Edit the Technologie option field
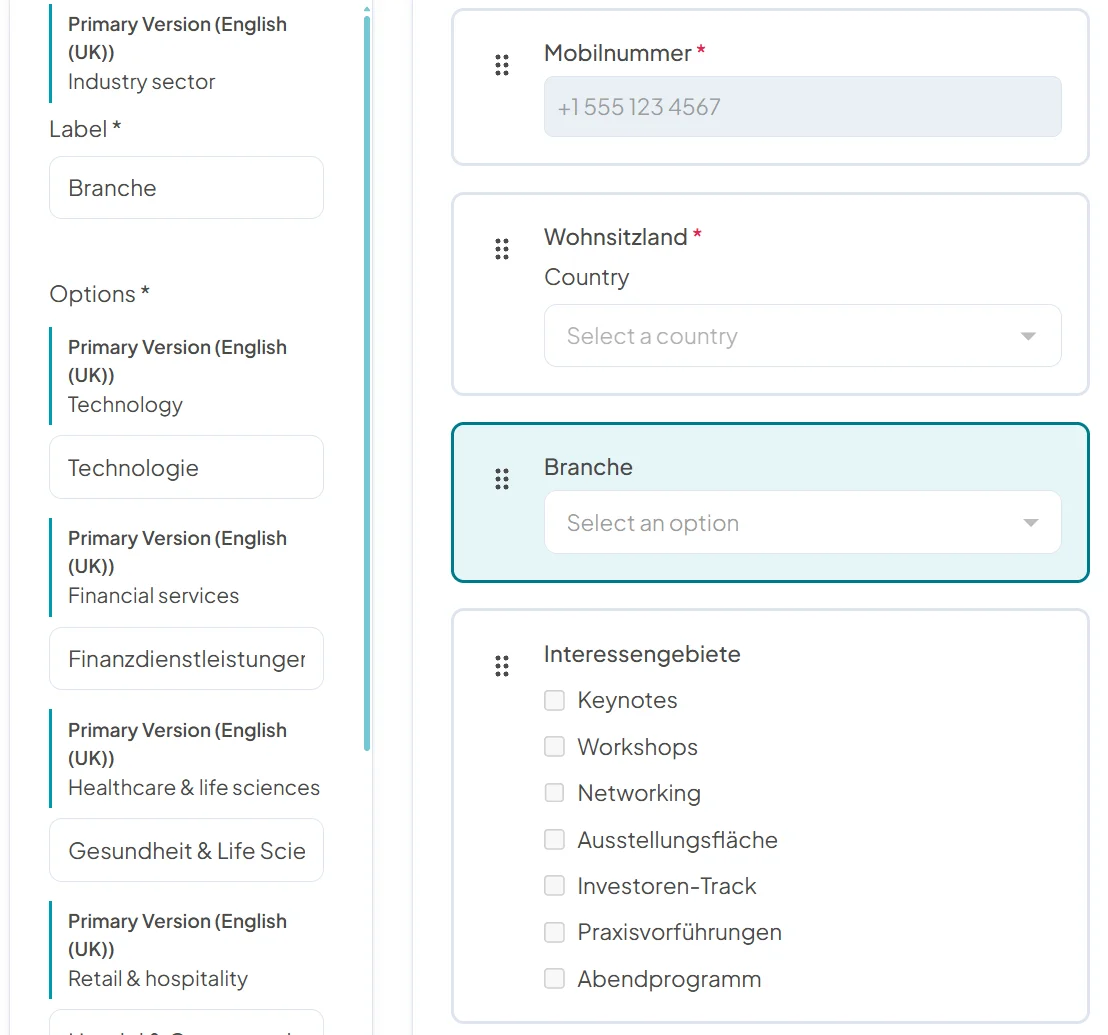The image size is (1108, 1035). (x=187, y=467)
